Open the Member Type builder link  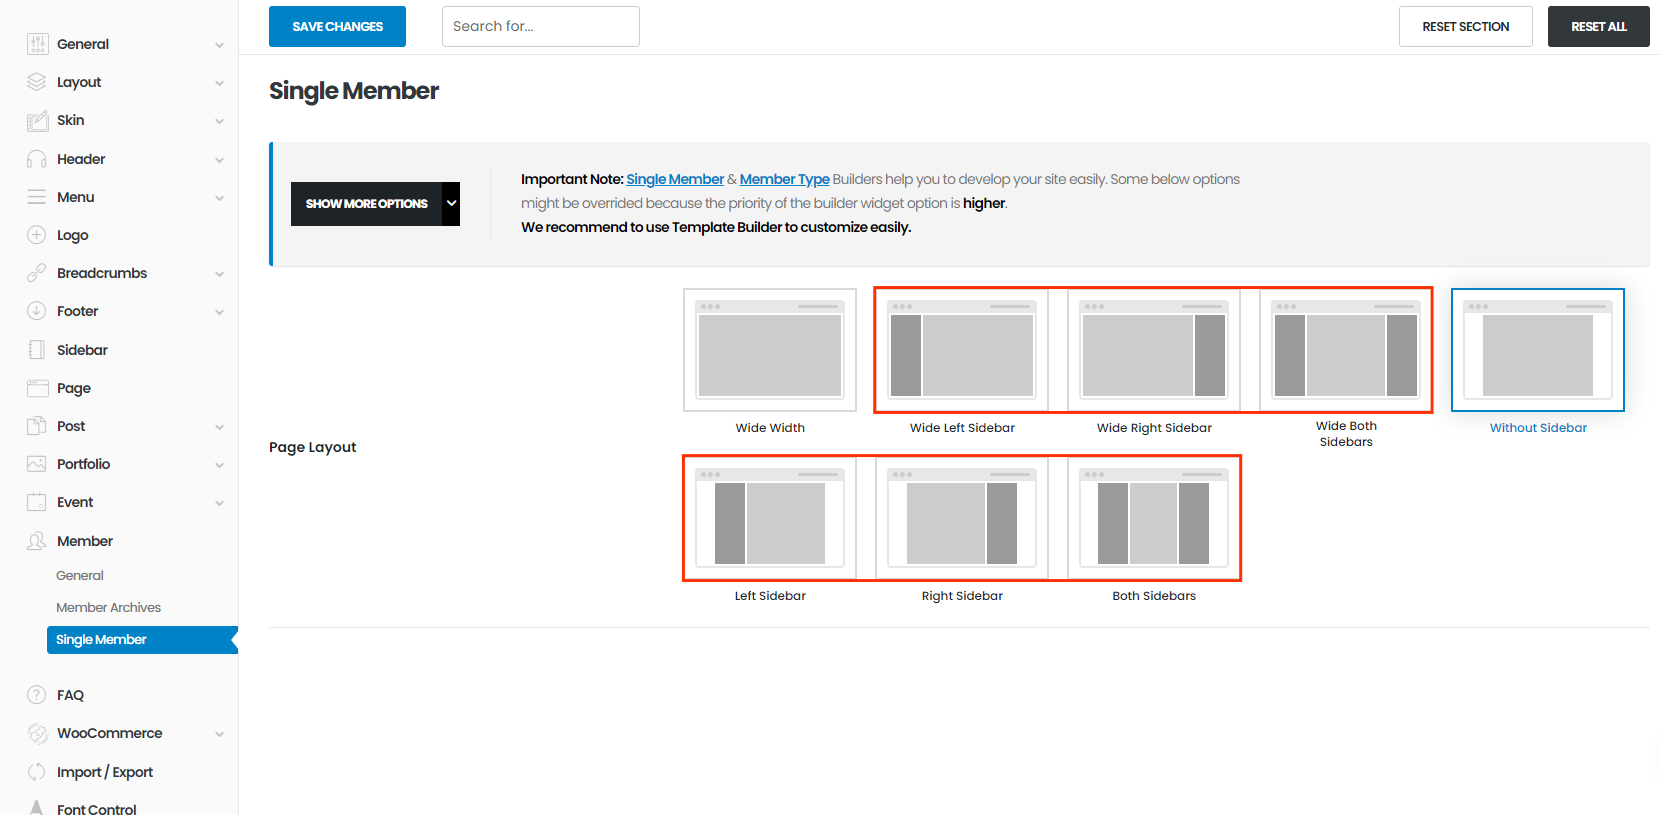click(784, 179)
